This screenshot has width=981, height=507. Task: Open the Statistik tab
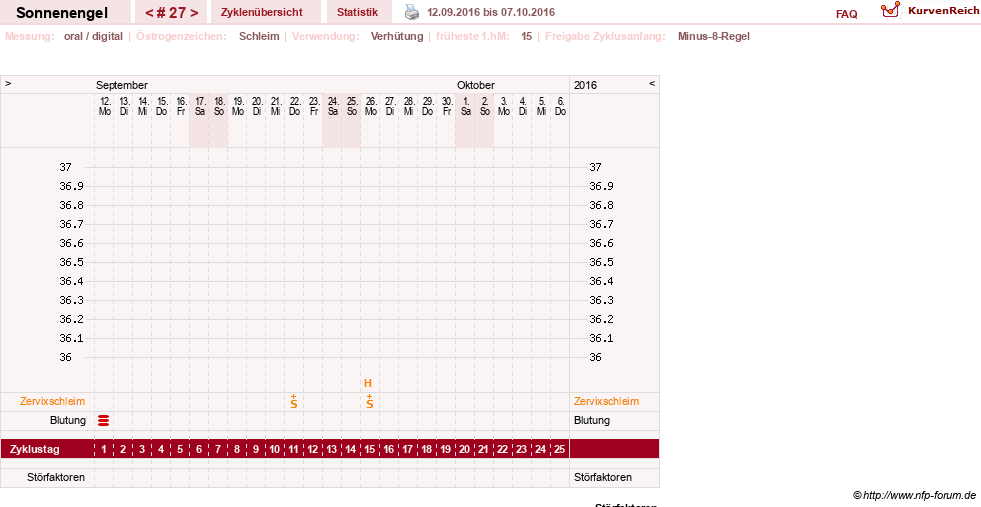point(357,13)
